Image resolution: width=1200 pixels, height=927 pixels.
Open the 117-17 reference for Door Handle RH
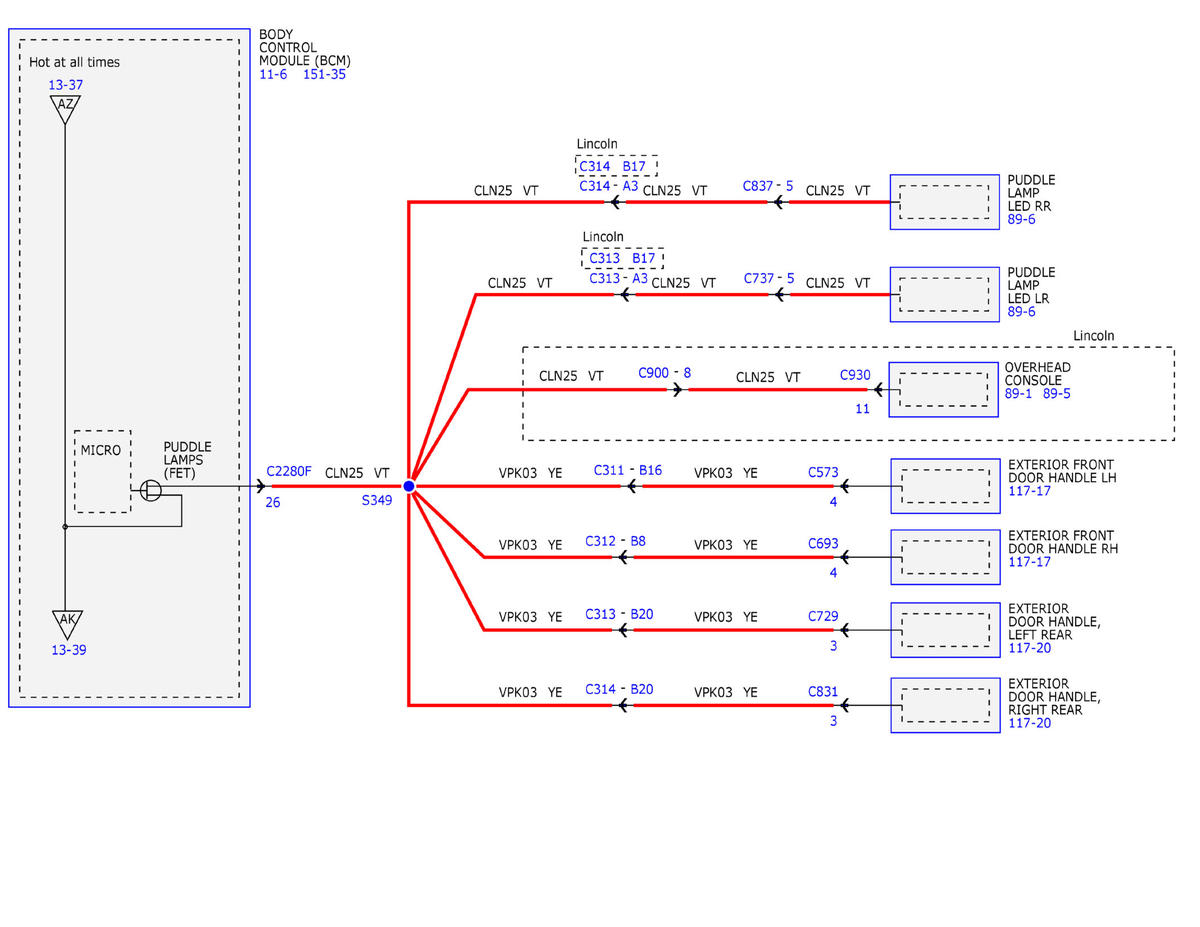click(1029, 562)
